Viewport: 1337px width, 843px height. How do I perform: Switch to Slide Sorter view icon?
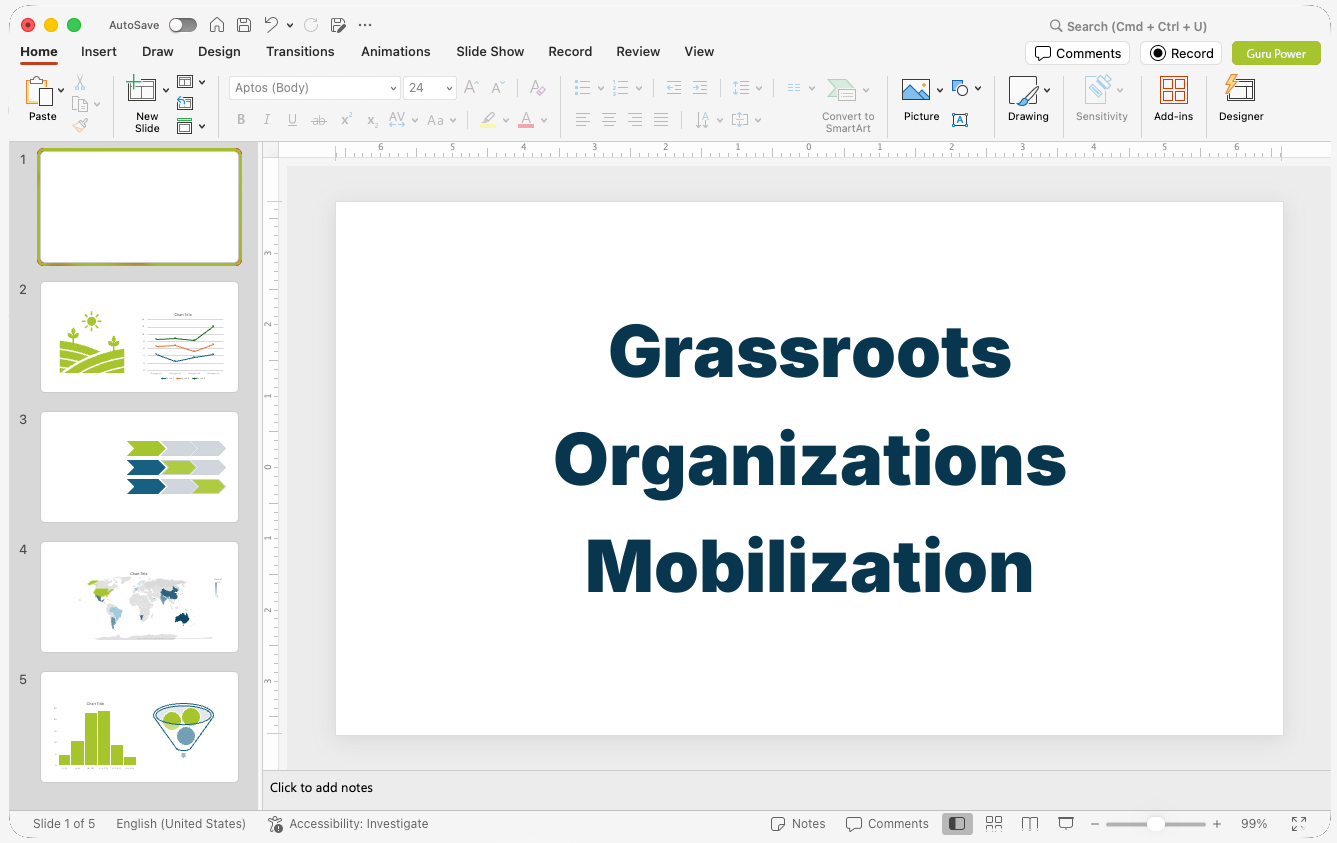tap(994, 824)
